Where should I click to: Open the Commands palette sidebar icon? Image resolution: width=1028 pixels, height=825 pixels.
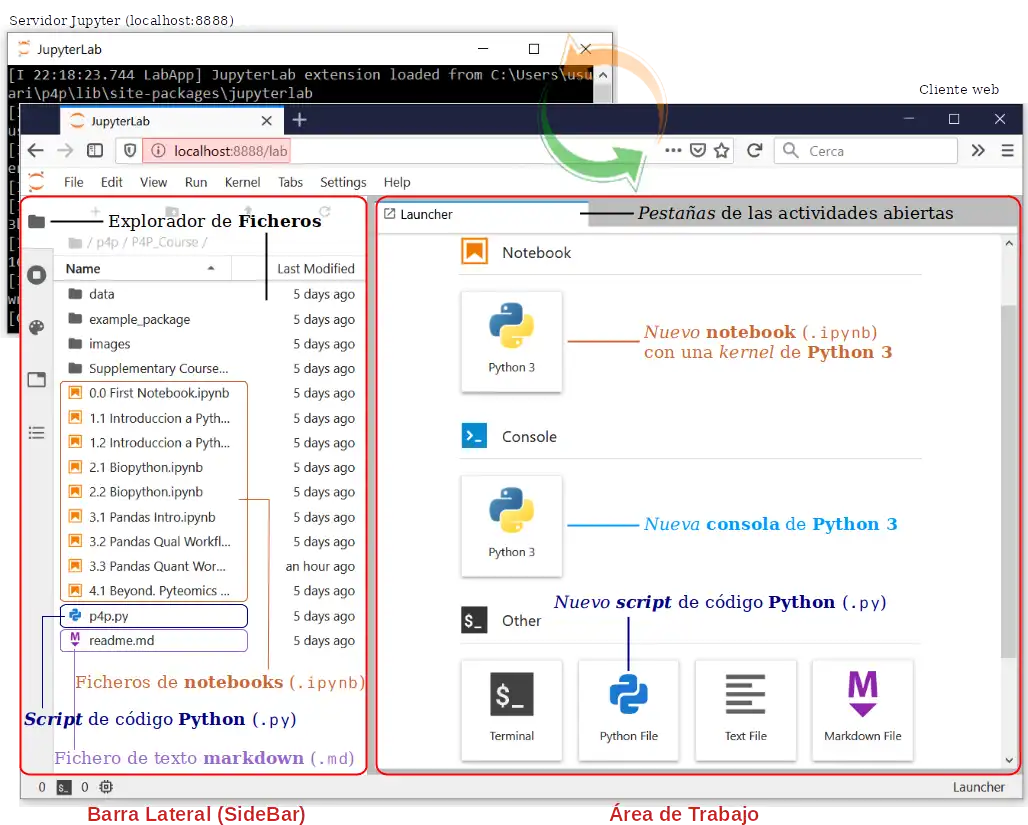coord(37,327)
